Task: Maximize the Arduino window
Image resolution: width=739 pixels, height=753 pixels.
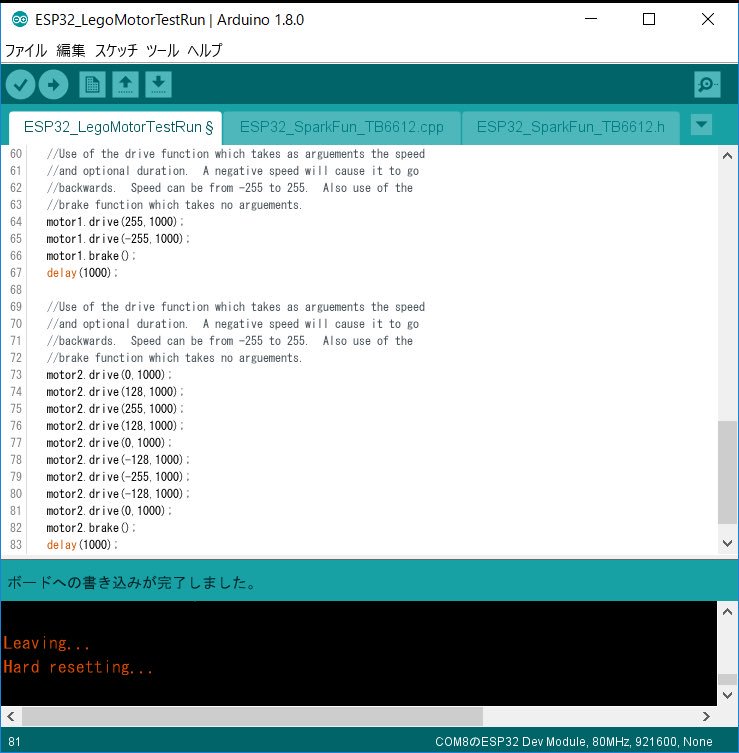Action: 649,19
